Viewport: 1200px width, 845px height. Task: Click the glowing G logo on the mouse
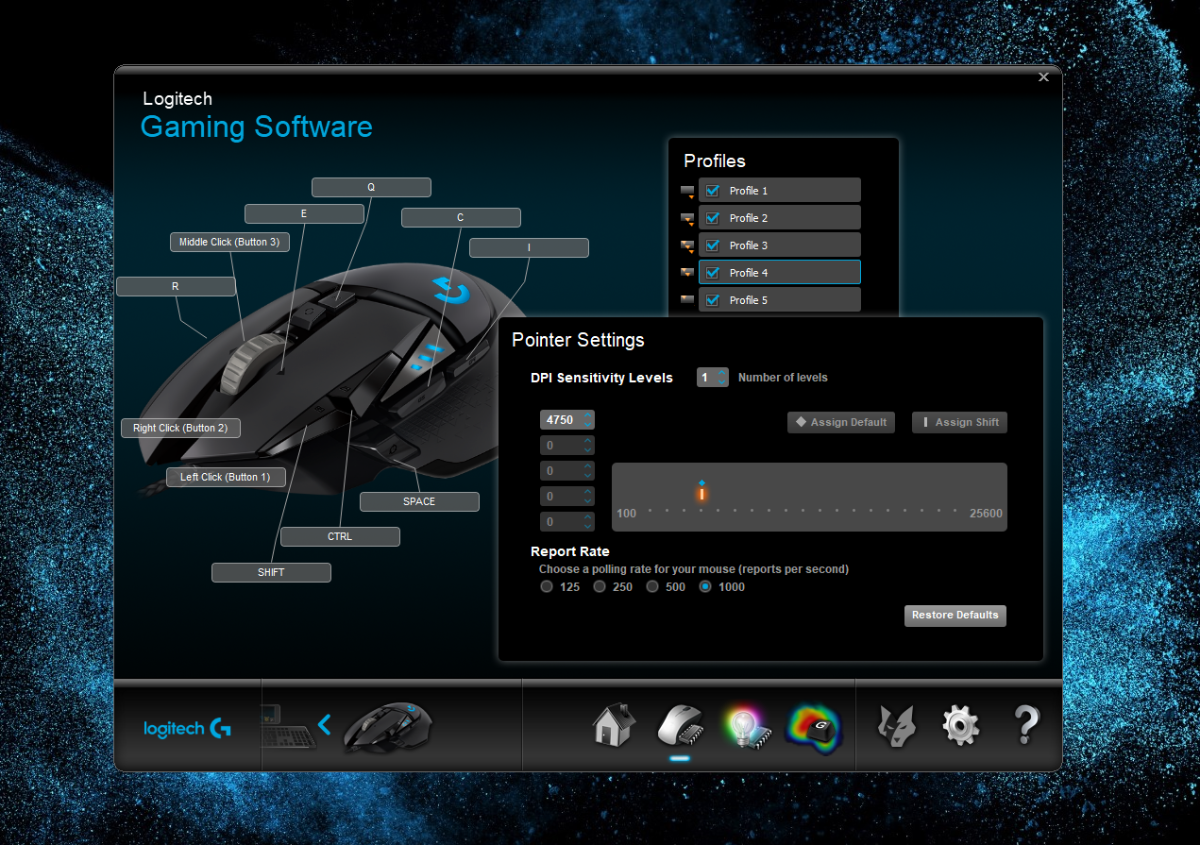pos(452,290)
